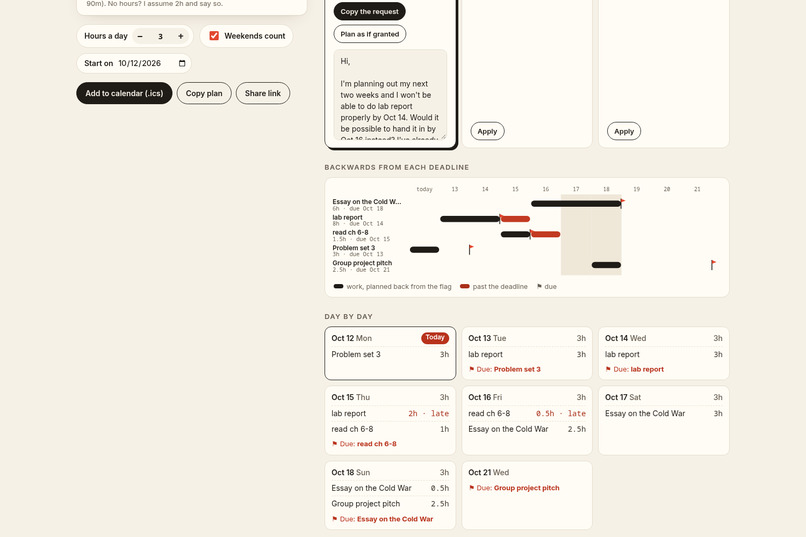This screenshot has height=537, width=806.
Task: Click the Essay on the Cold War work bar
Action: [576, 203]
